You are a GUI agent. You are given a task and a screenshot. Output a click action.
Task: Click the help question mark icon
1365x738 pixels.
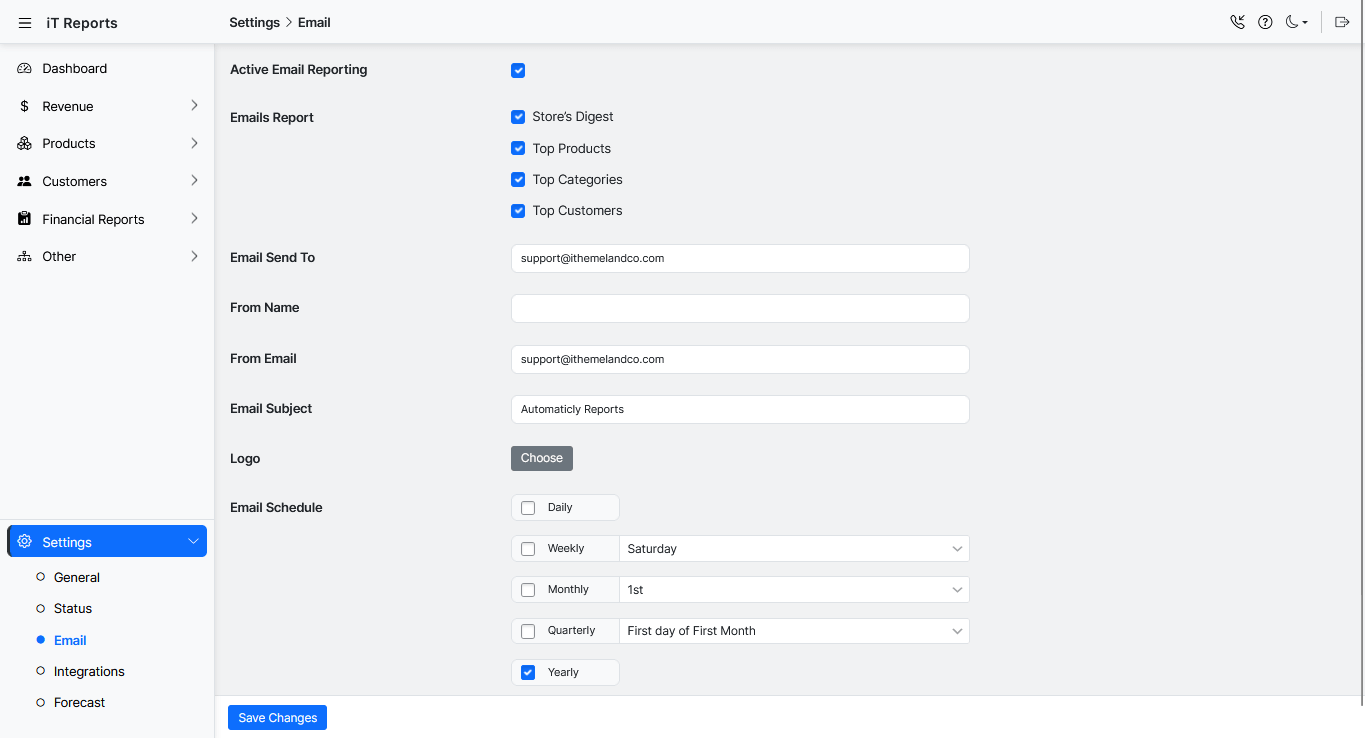(x=1265, y=22)
